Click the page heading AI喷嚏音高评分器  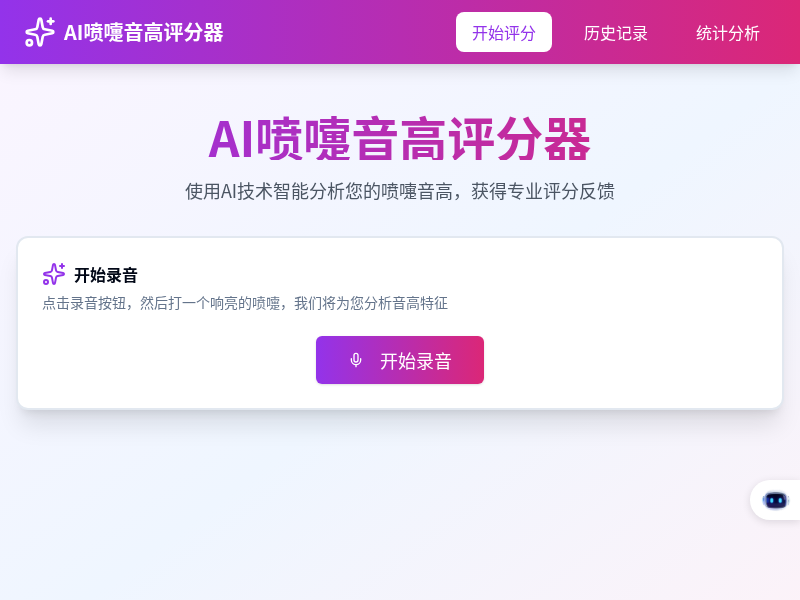click(400, 143)
